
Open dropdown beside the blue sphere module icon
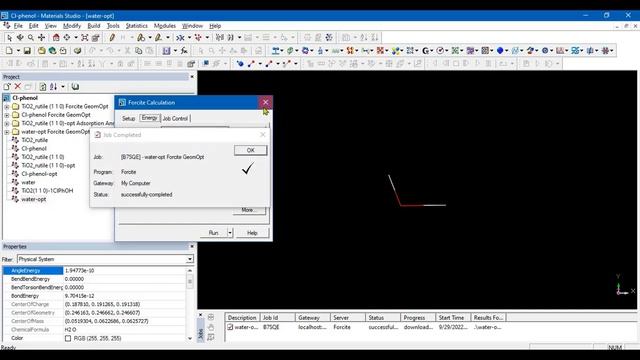pyautogui.click(x=507, y=51)
